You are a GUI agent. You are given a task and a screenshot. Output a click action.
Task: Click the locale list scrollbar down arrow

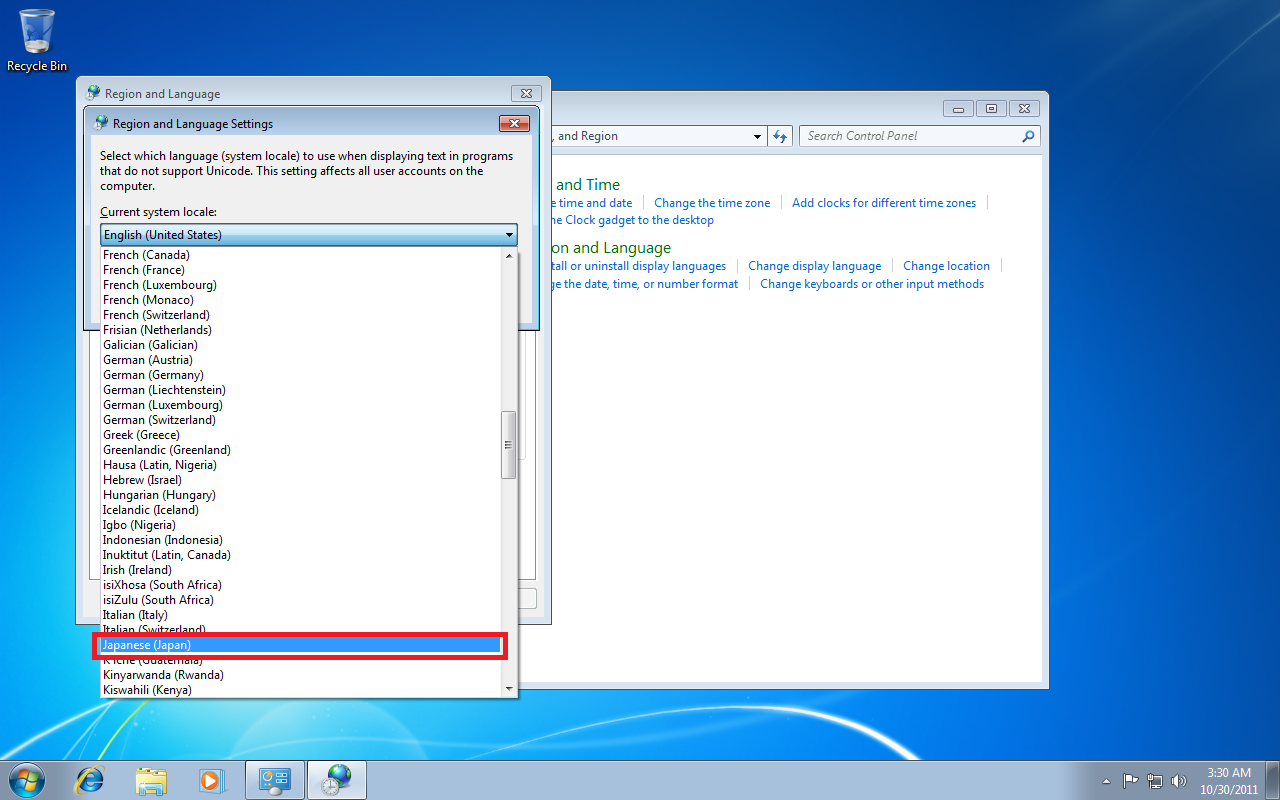(x=509, y=689)
